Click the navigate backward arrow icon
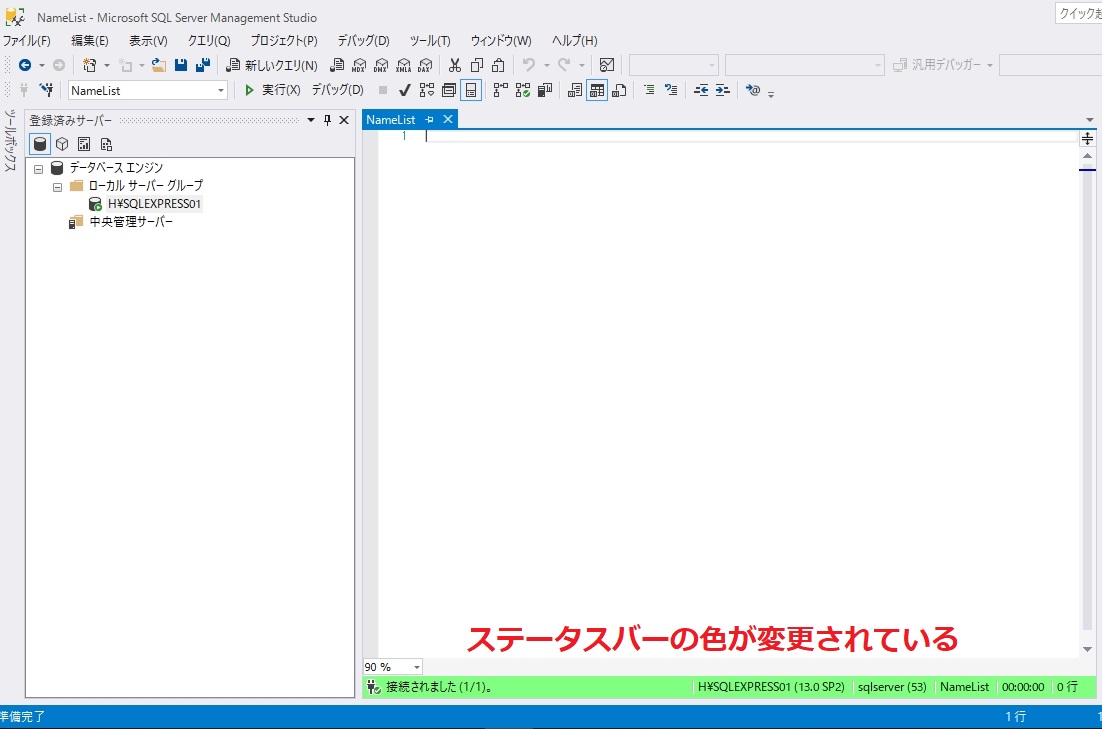 coord(25,65)
